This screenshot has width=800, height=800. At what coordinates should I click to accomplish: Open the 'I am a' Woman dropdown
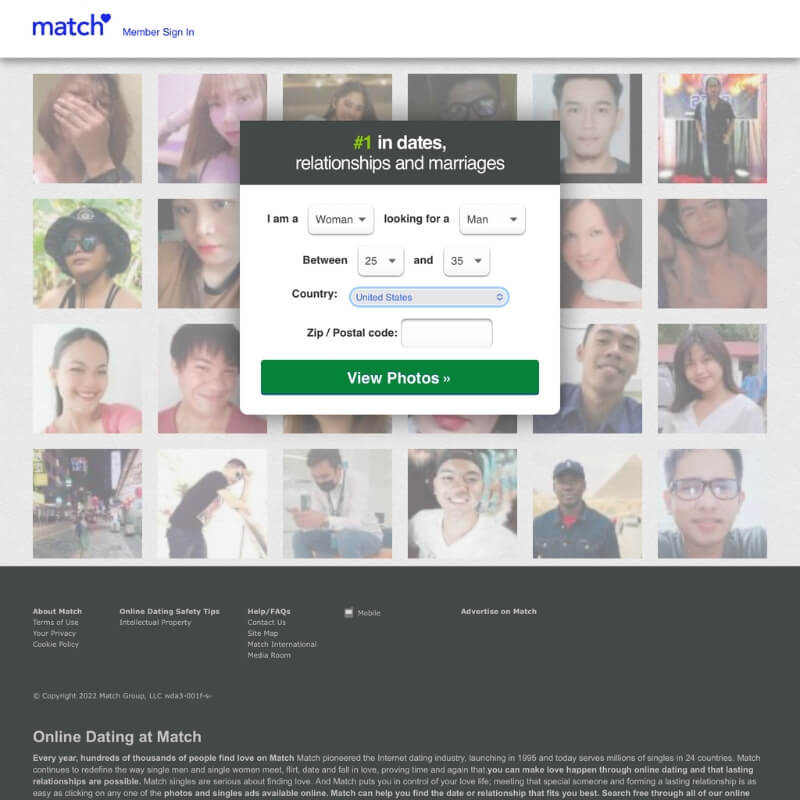[x=341, y=219]
